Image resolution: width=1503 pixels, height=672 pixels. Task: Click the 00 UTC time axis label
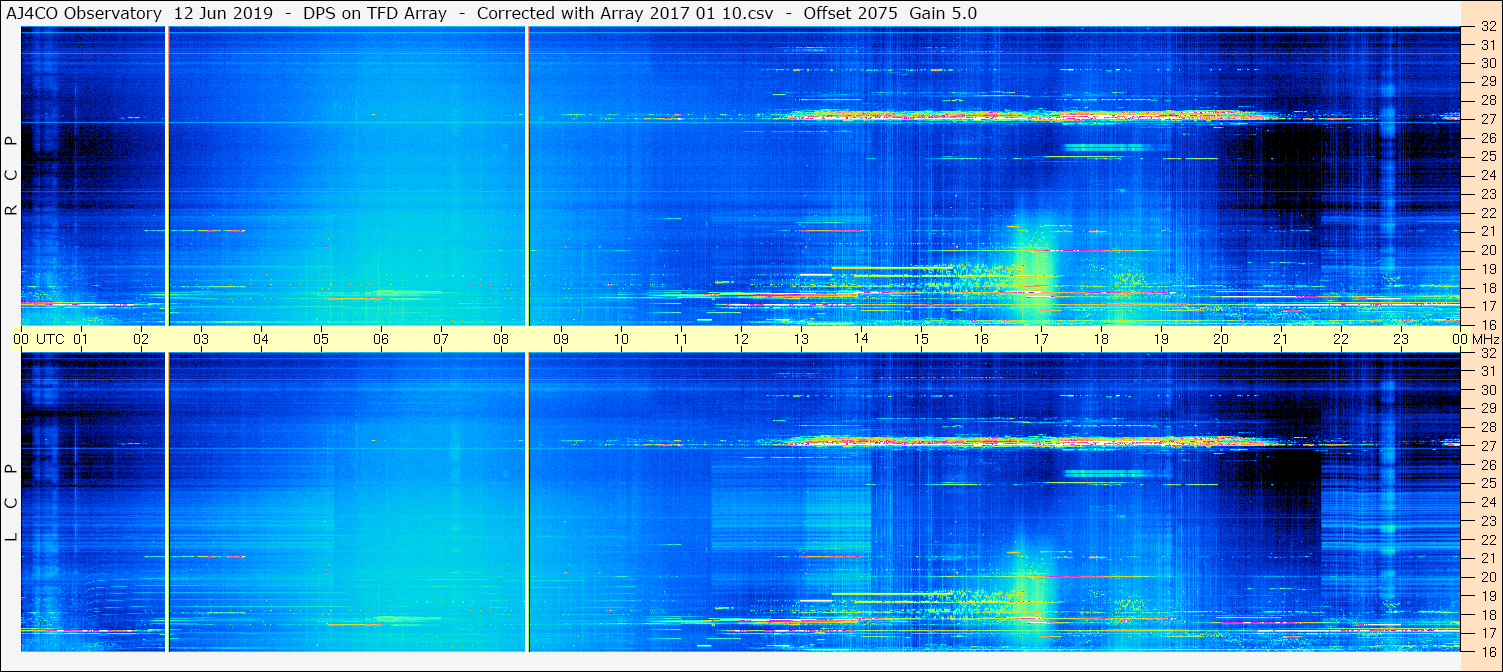[39, 339]
